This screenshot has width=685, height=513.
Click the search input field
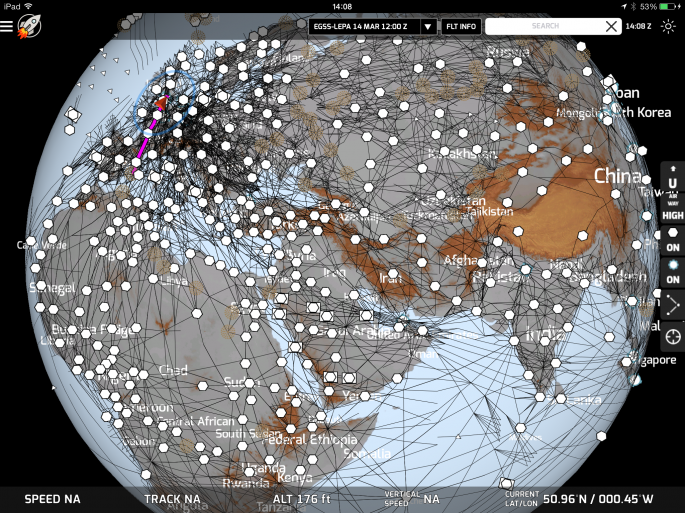click(x=545, y=27)
